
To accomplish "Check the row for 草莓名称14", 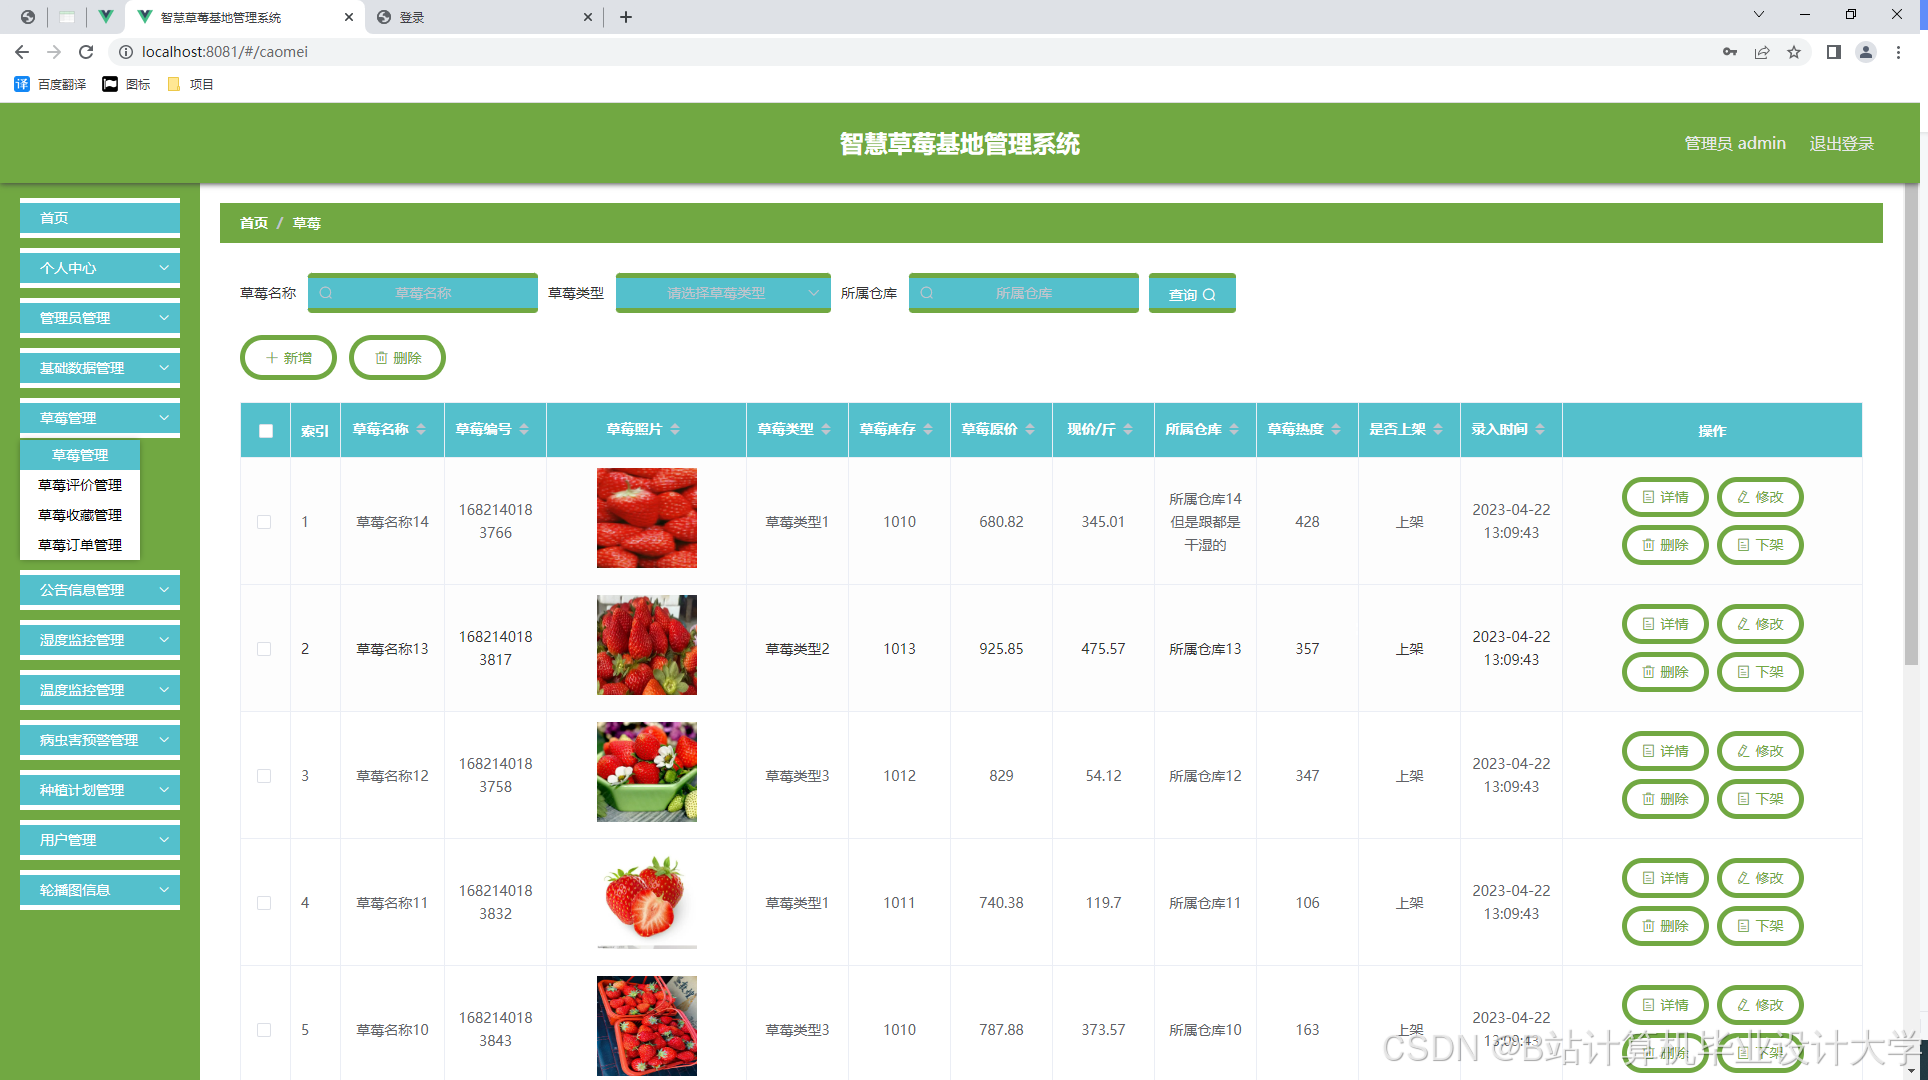I will click(264, 522).
